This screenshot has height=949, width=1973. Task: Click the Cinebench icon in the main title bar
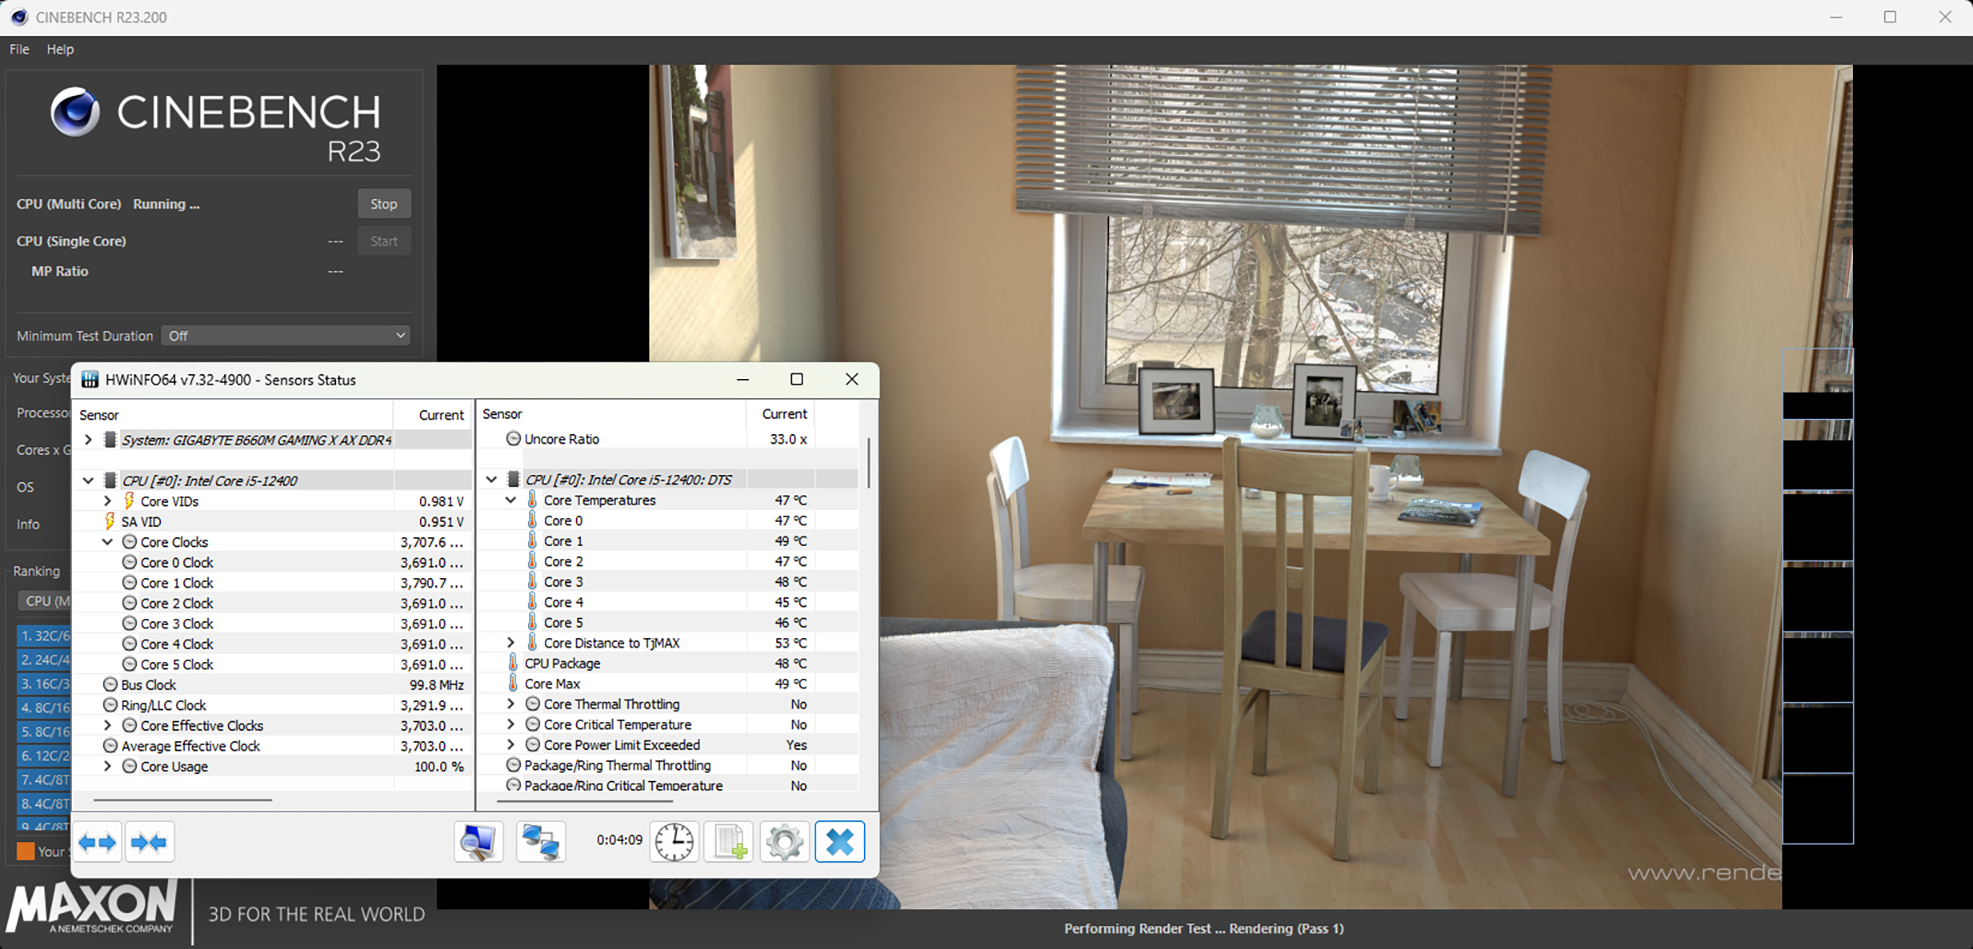point(19,17)
